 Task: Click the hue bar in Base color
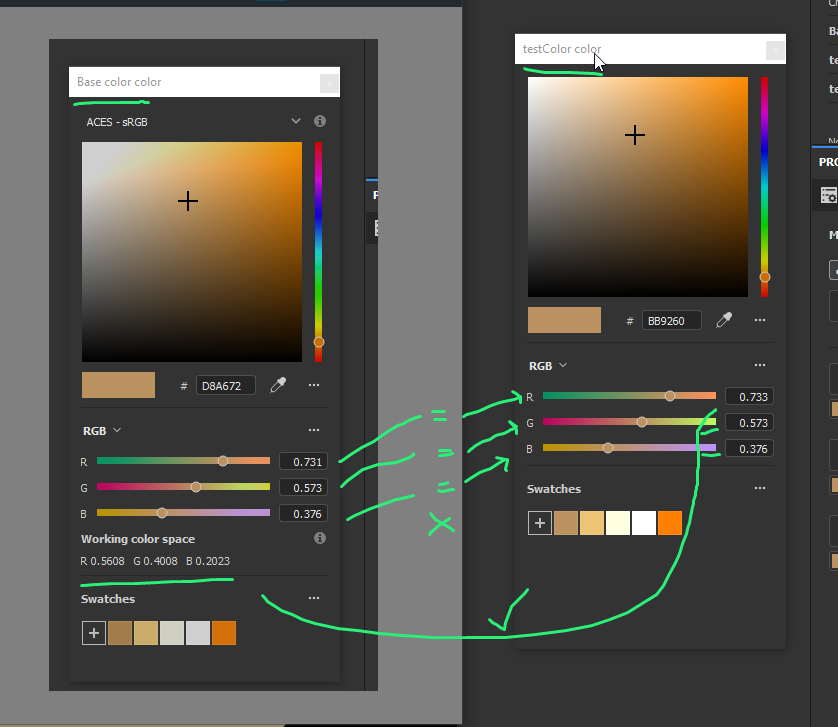[x=319, y=252]
